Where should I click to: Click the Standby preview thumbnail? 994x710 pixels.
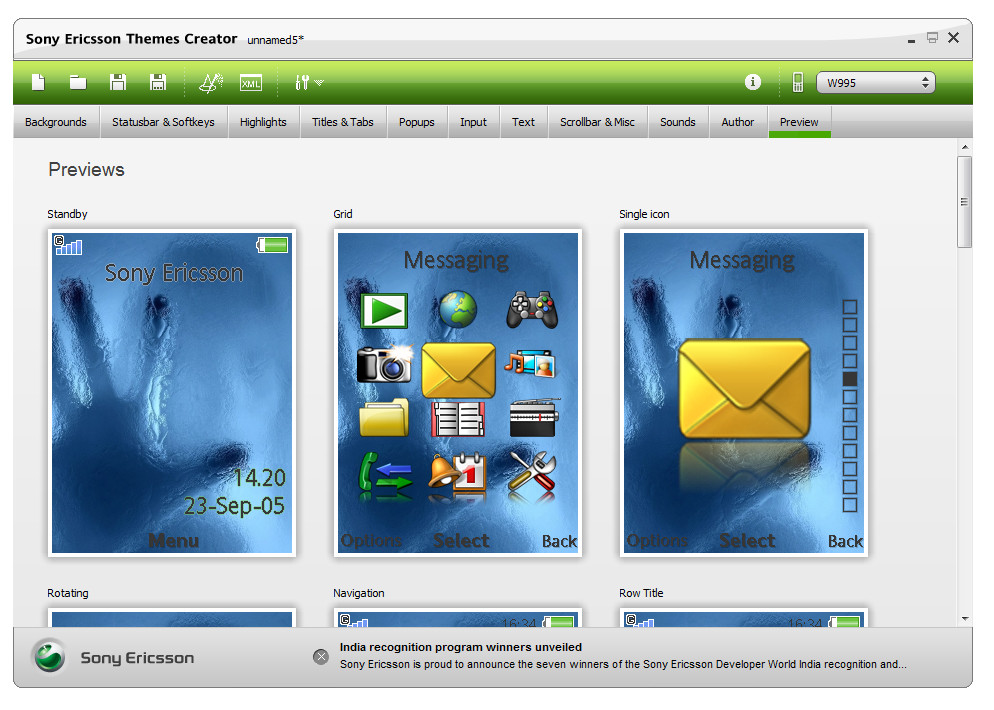point(172,392)
